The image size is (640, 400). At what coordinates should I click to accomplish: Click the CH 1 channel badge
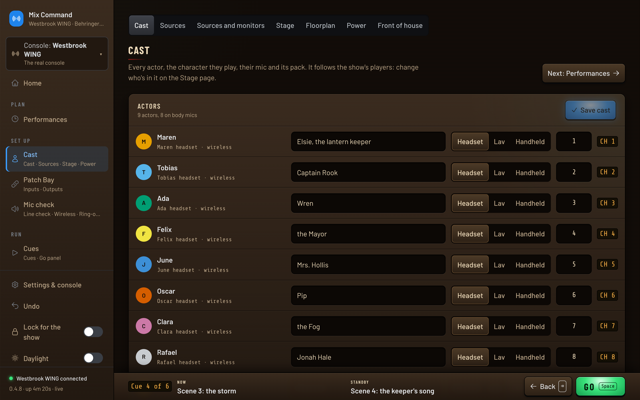tap(607, 141)
